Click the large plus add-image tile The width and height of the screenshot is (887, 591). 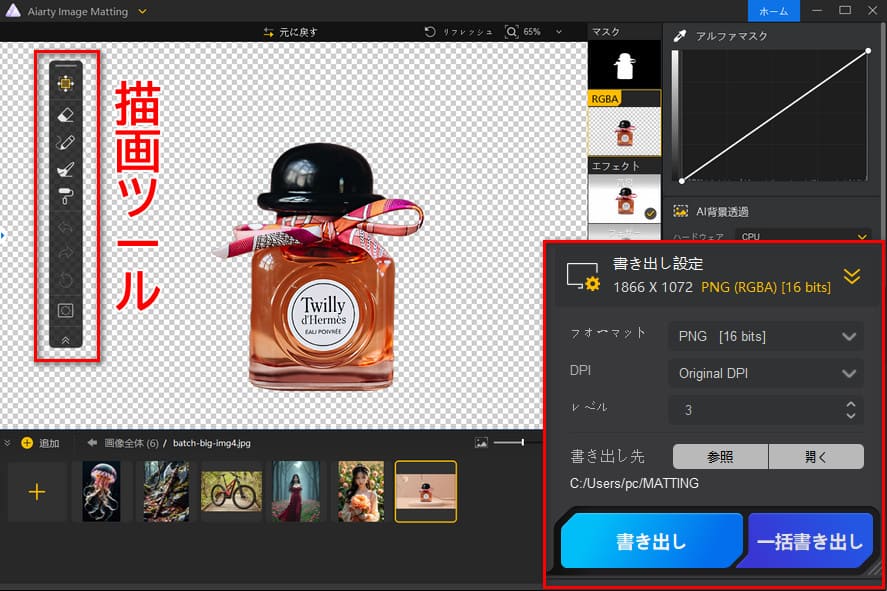(x=37, y=491)
